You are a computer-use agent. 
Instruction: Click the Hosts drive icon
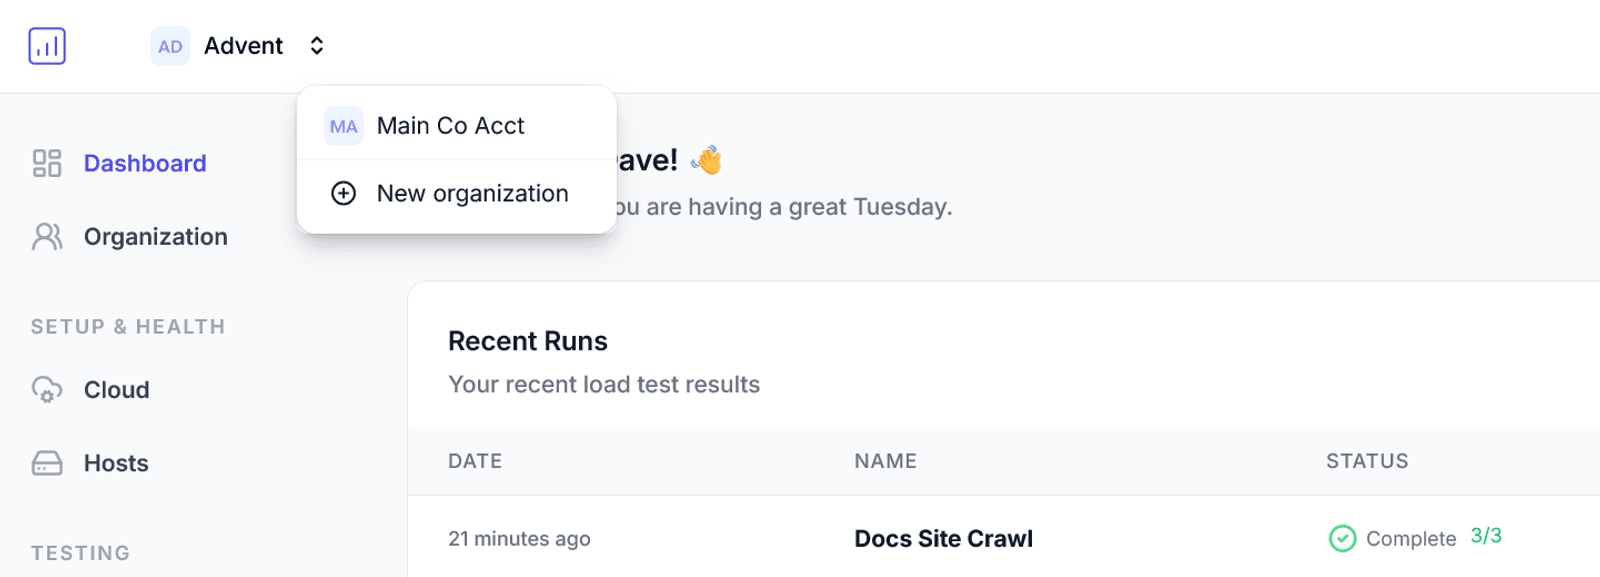click(x=46, y=462)
